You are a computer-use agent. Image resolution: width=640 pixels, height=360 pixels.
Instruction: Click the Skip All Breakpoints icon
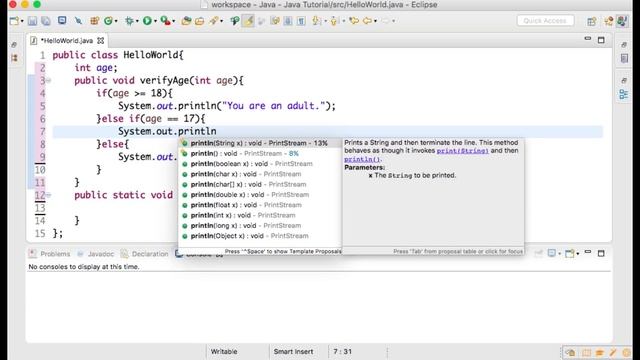pyautogui.click(x=78, y=21)
